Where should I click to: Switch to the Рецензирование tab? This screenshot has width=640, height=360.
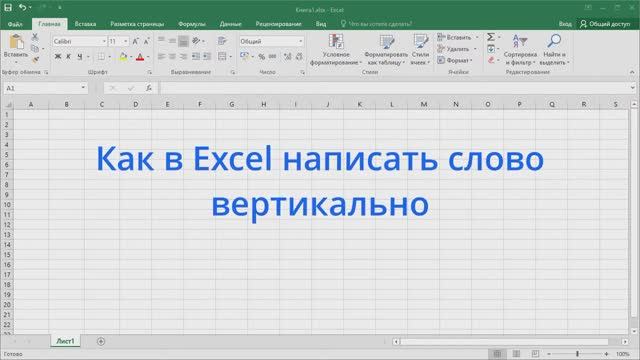pos(278,24)
